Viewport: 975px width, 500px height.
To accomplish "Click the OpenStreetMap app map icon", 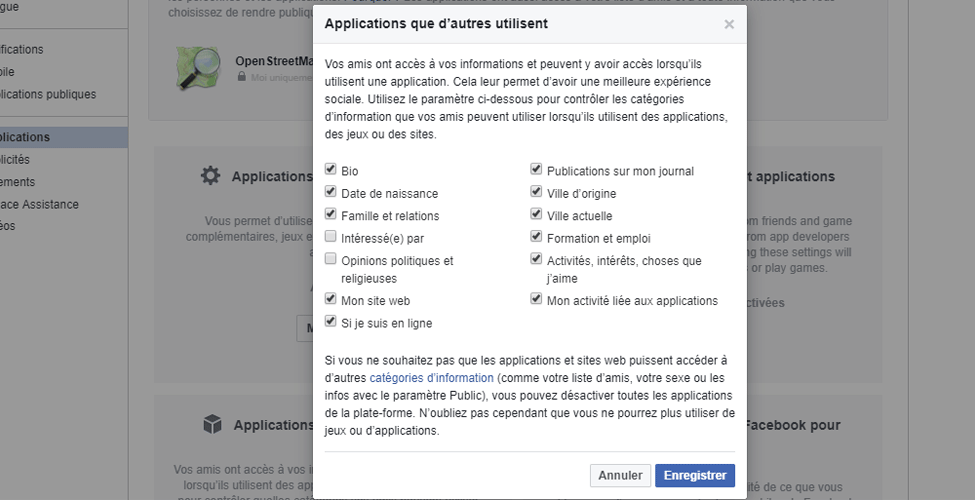I will [199, 68].
